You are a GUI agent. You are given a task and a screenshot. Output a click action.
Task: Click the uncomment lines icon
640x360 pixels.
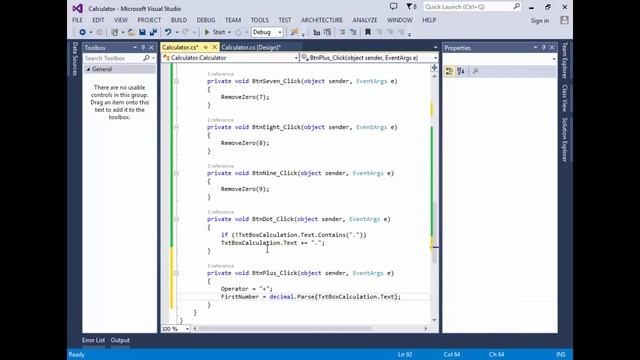(353, 32)
